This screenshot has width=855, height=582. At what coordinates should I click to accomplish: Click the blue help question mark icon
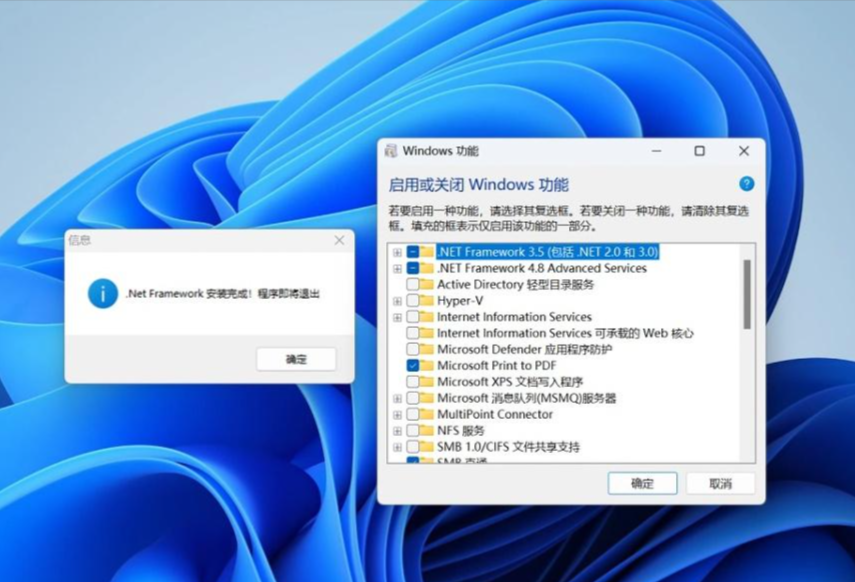pyautogui.click(x=746, y=184)
